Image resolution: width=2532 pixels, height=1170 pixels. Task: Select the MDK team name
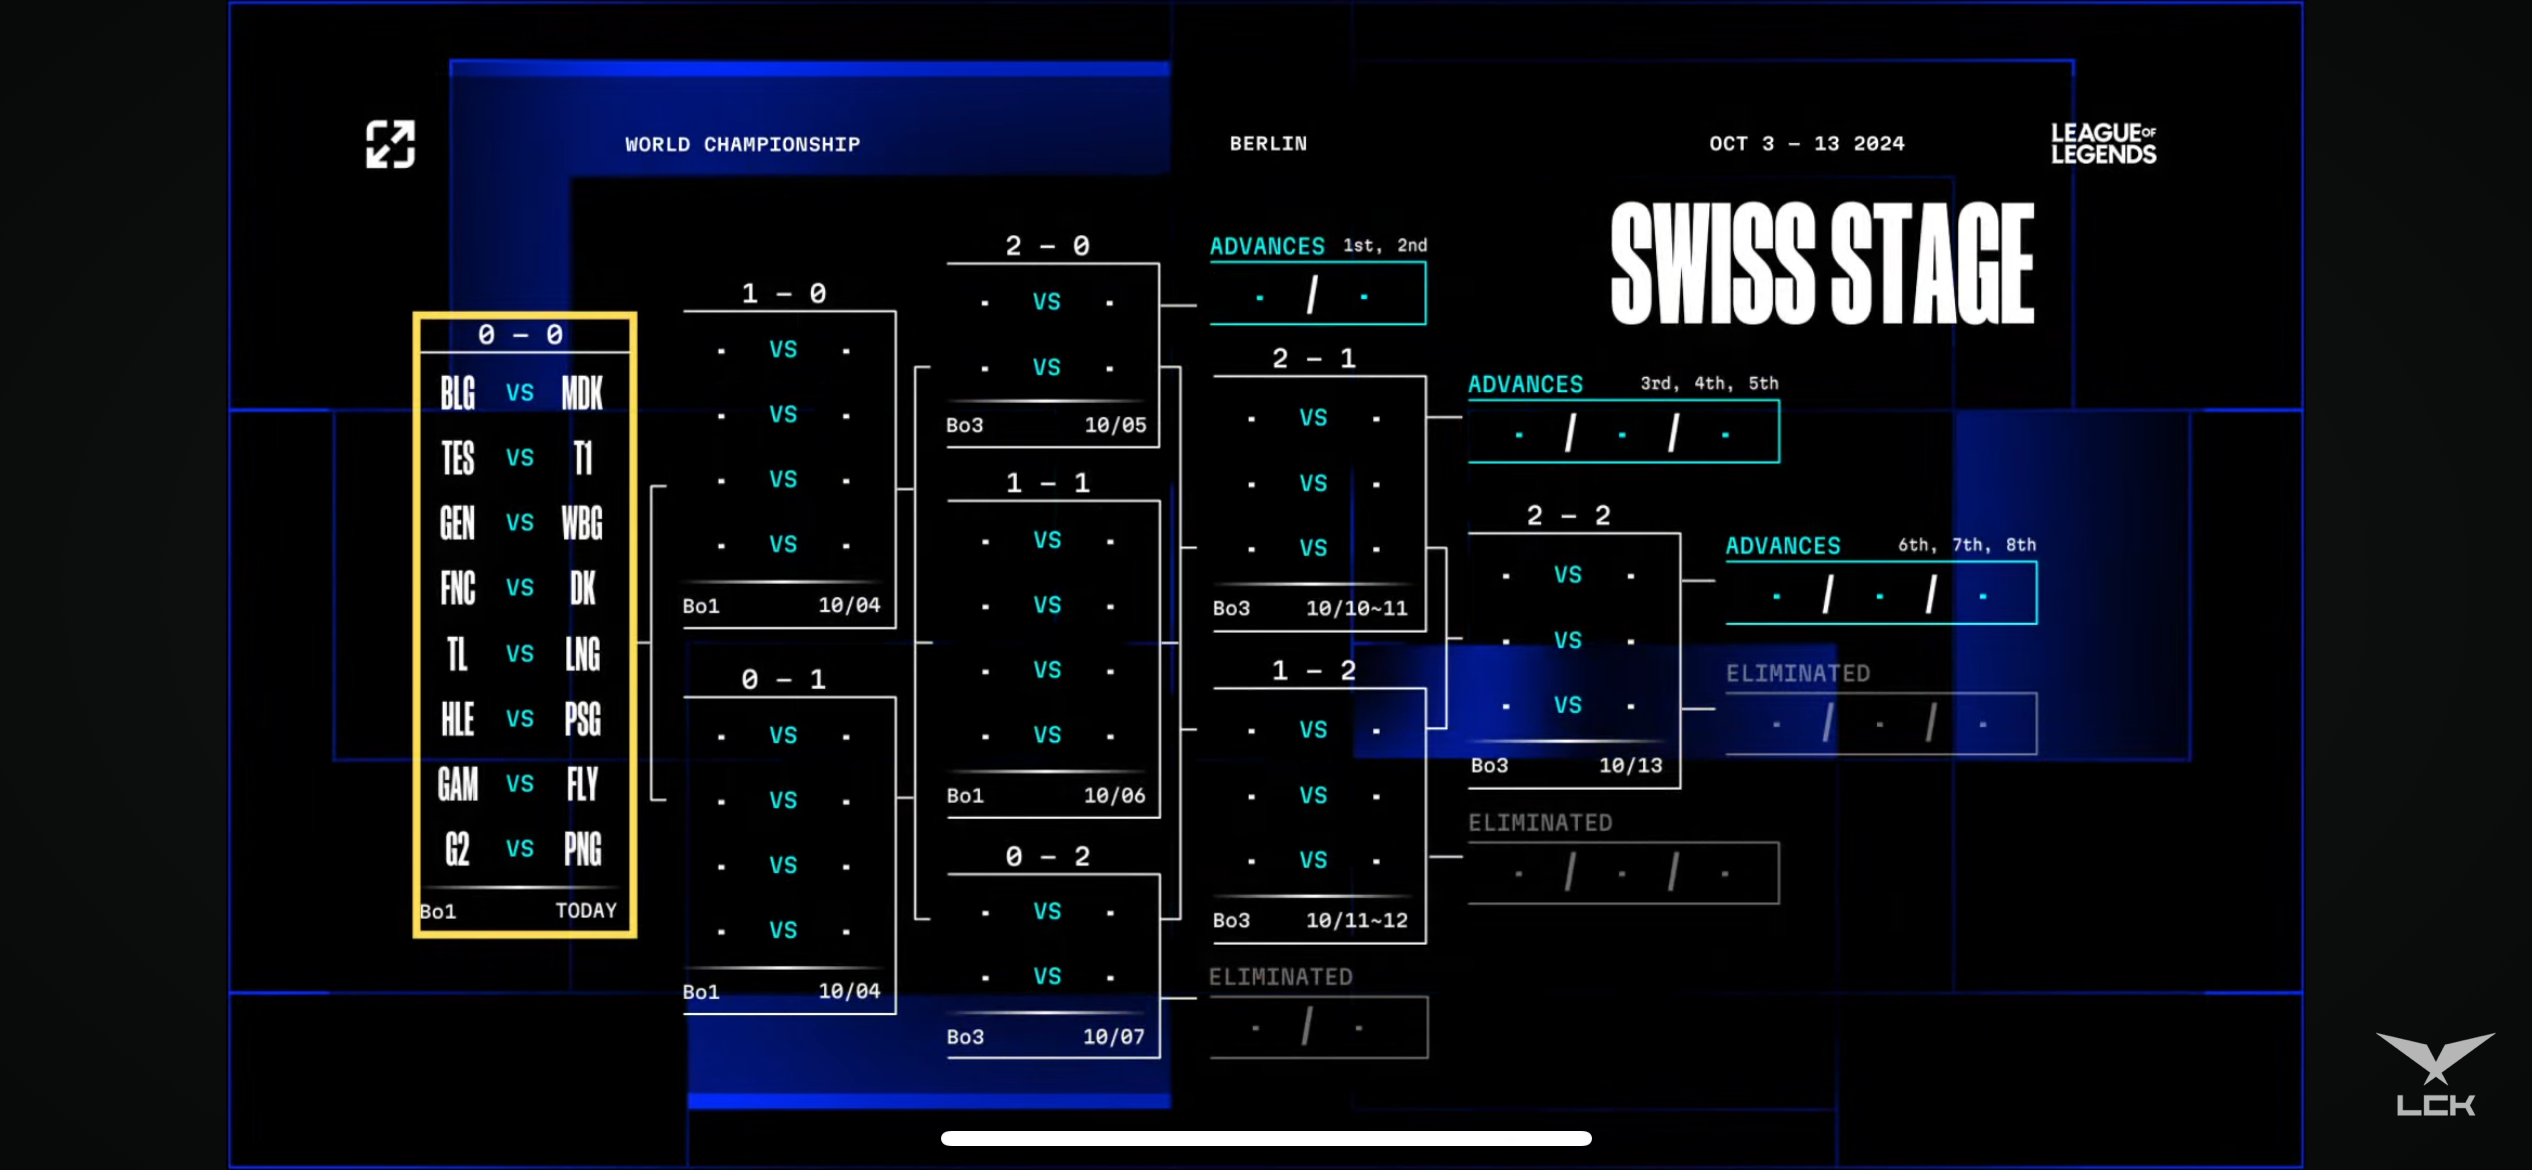tap(582, 393)
